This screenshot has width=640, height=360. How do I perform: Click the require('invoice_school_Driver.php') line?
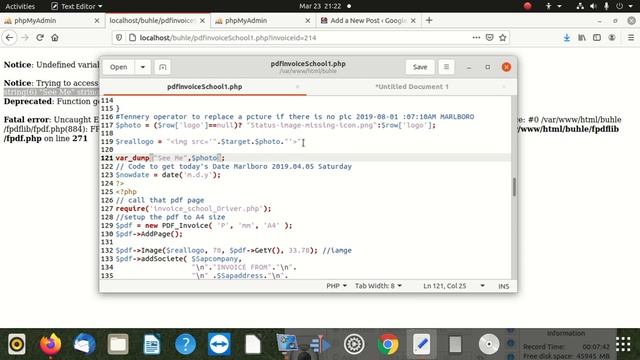tap(193, 209)
